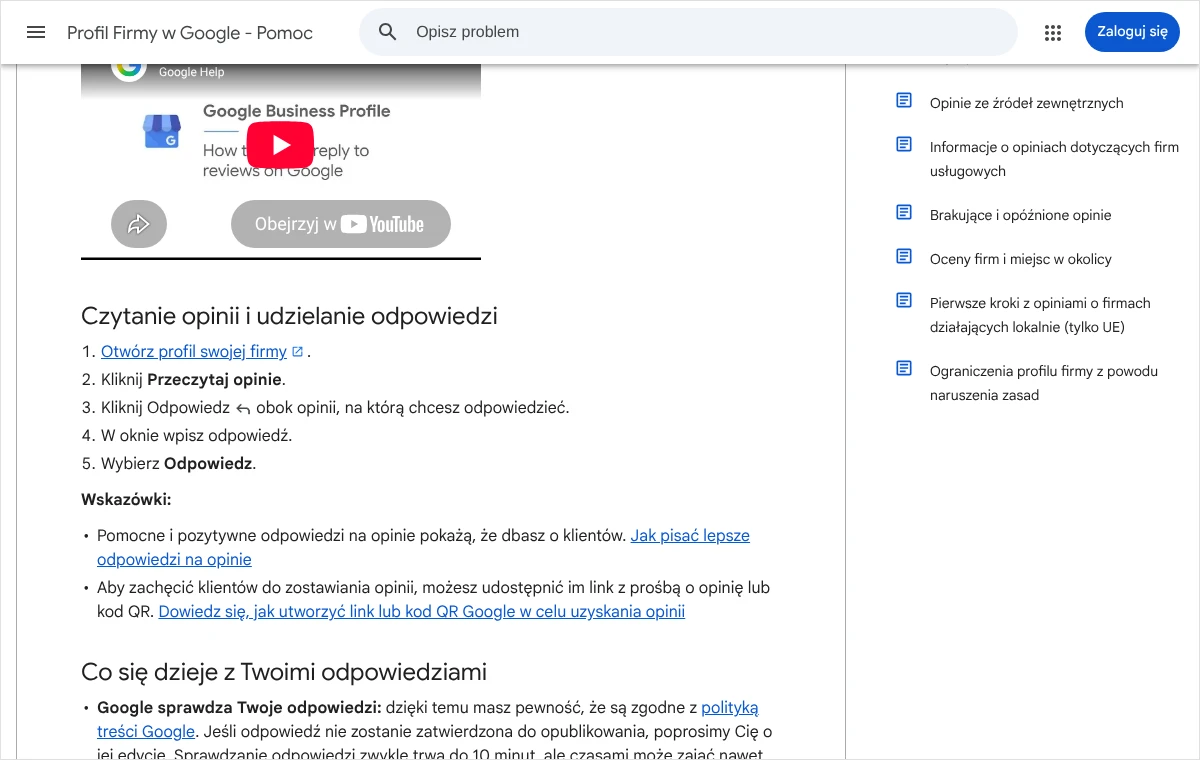The image size is (1200, 760).
Task: Click the Wskazówki: label
Action: (x=126, y=499)
